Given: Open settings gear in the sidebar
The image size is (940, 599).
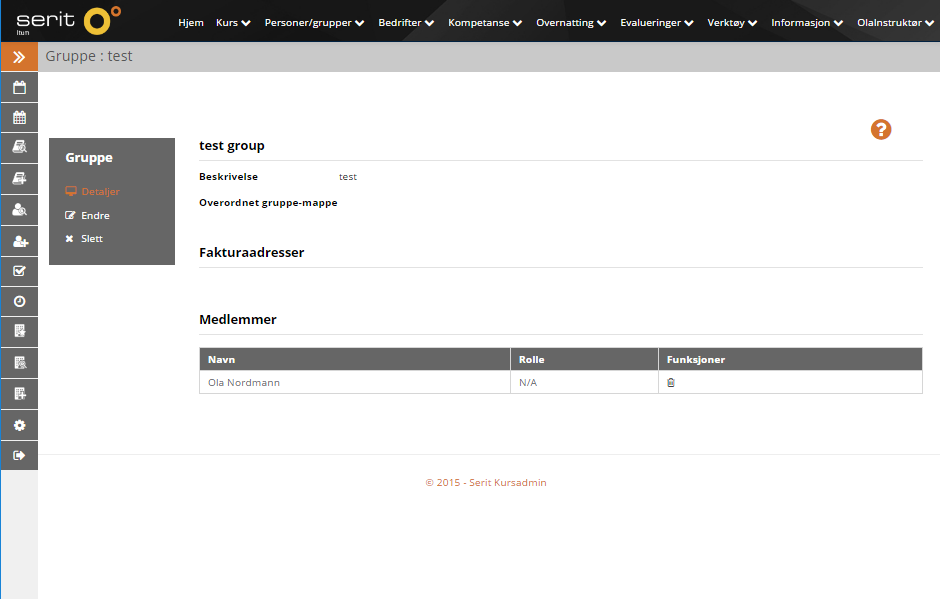Looking at the screenshot, I should (19, 425).
